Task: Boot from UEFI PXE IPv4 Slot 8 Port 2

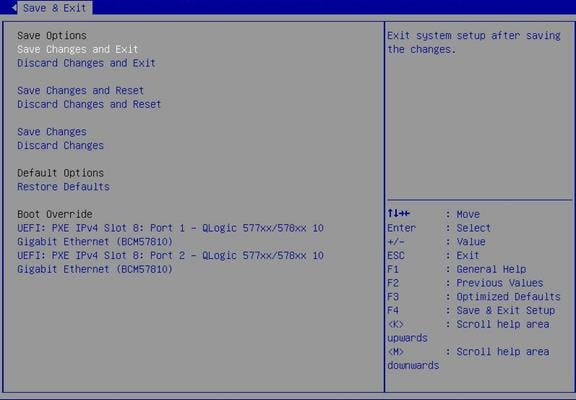Action: pos(170,262)
